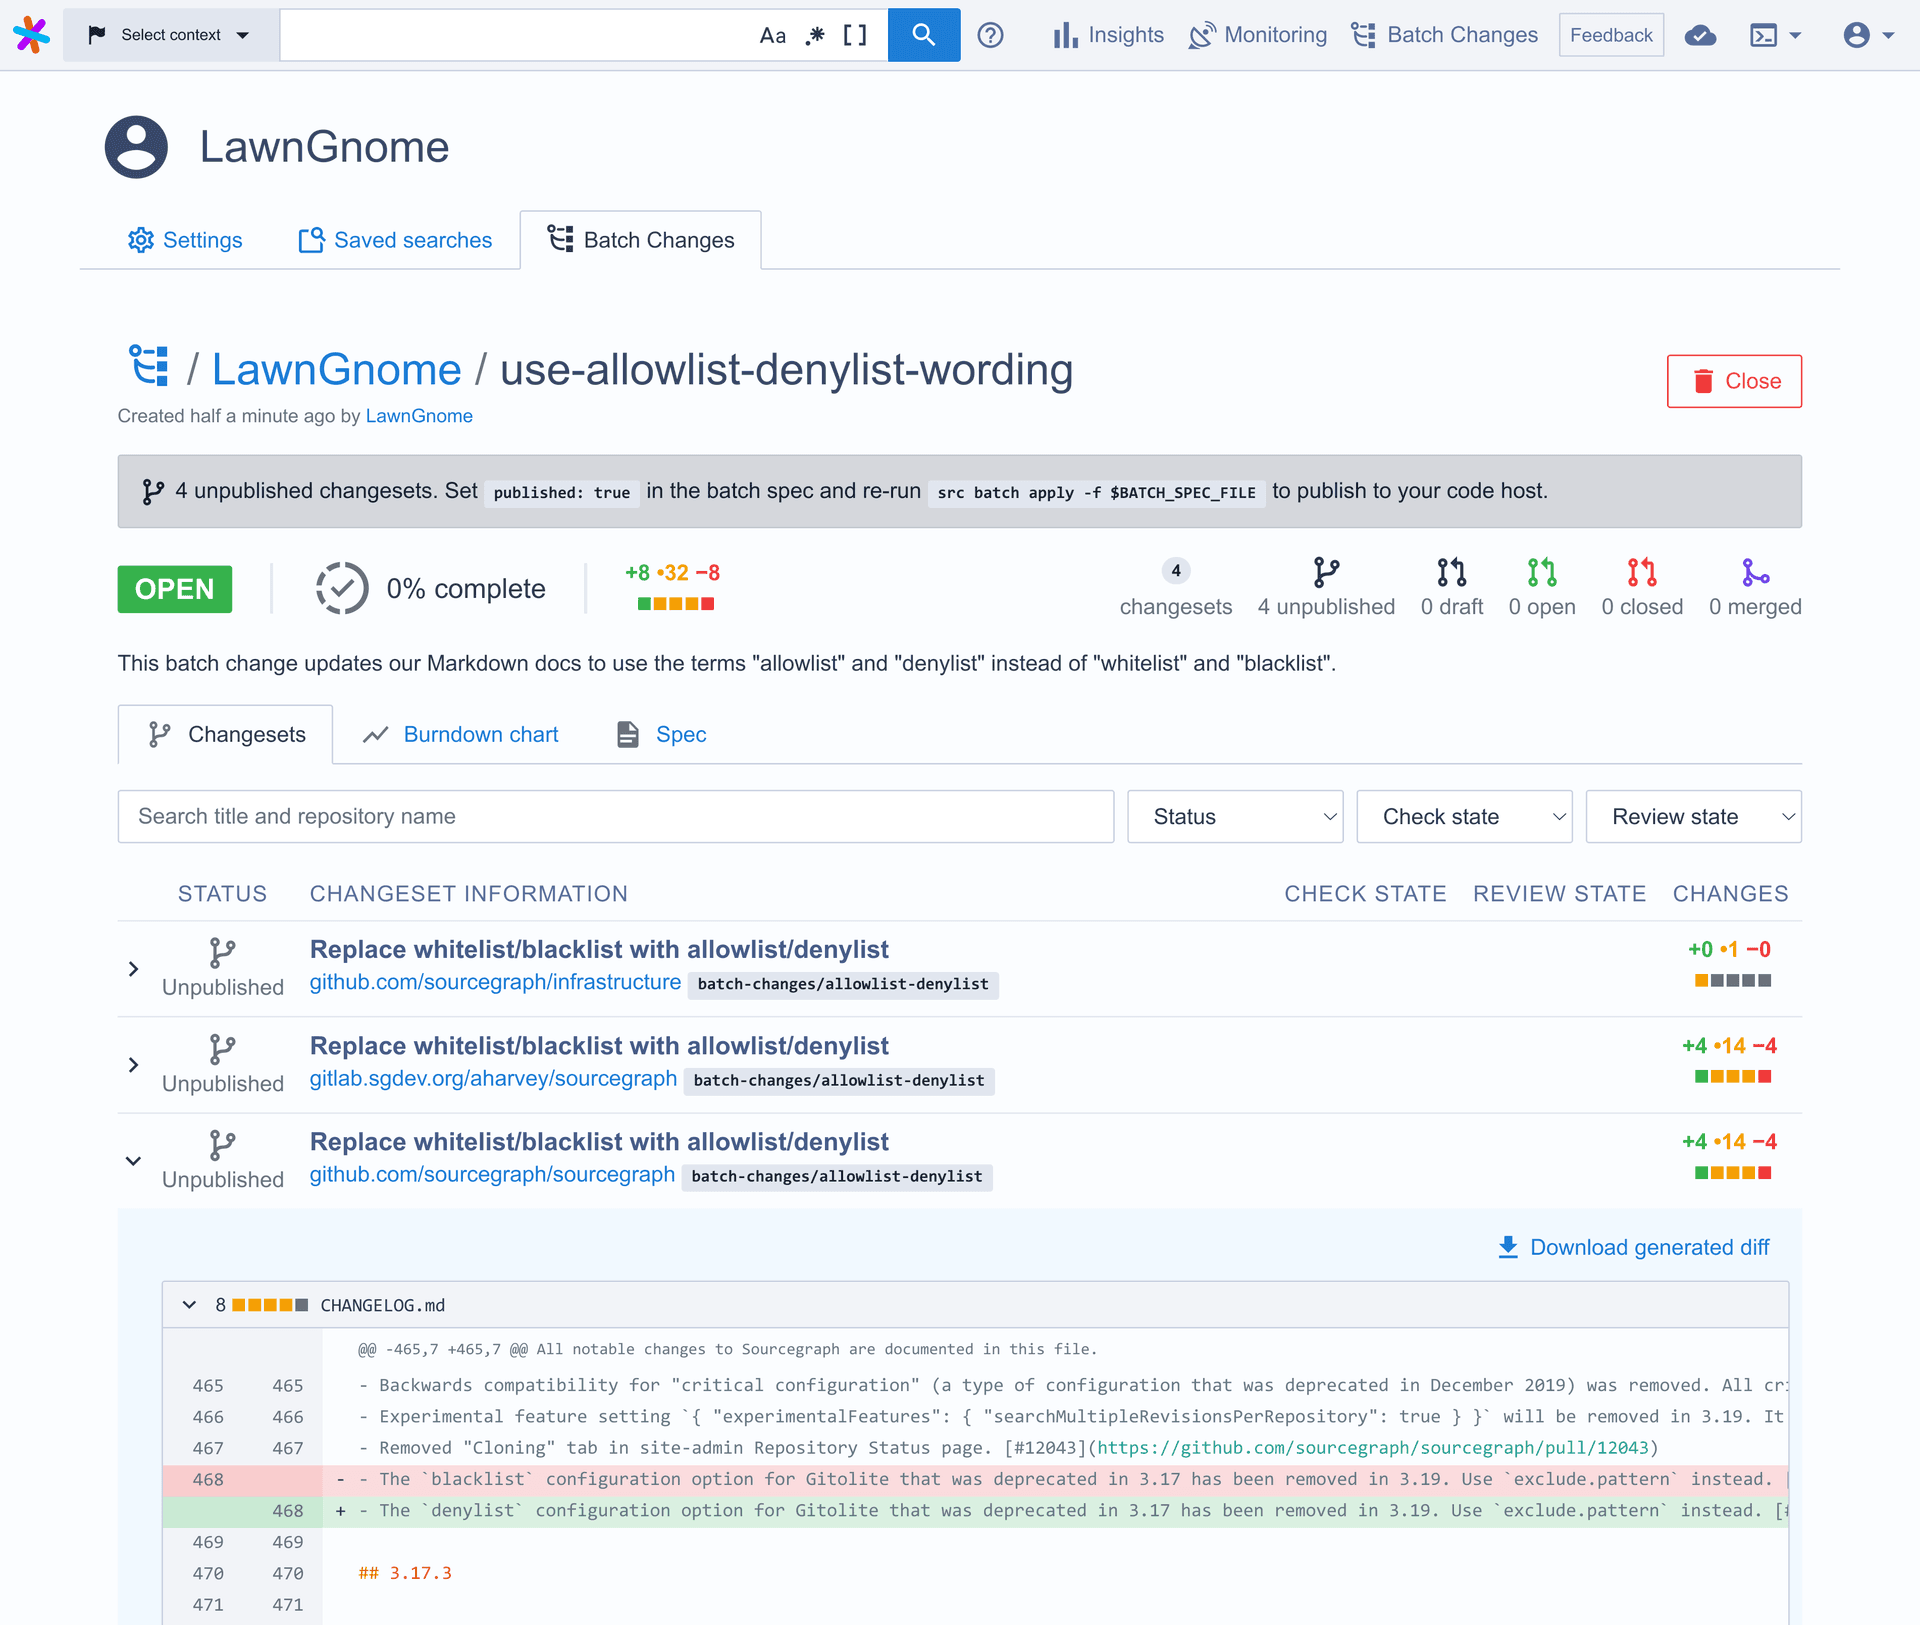The height and width of the screenshot is (1625, 1920).
Task: Click sourcegraph/sourcegraph row Unpublished branch icon
Action: (222, 1145)
